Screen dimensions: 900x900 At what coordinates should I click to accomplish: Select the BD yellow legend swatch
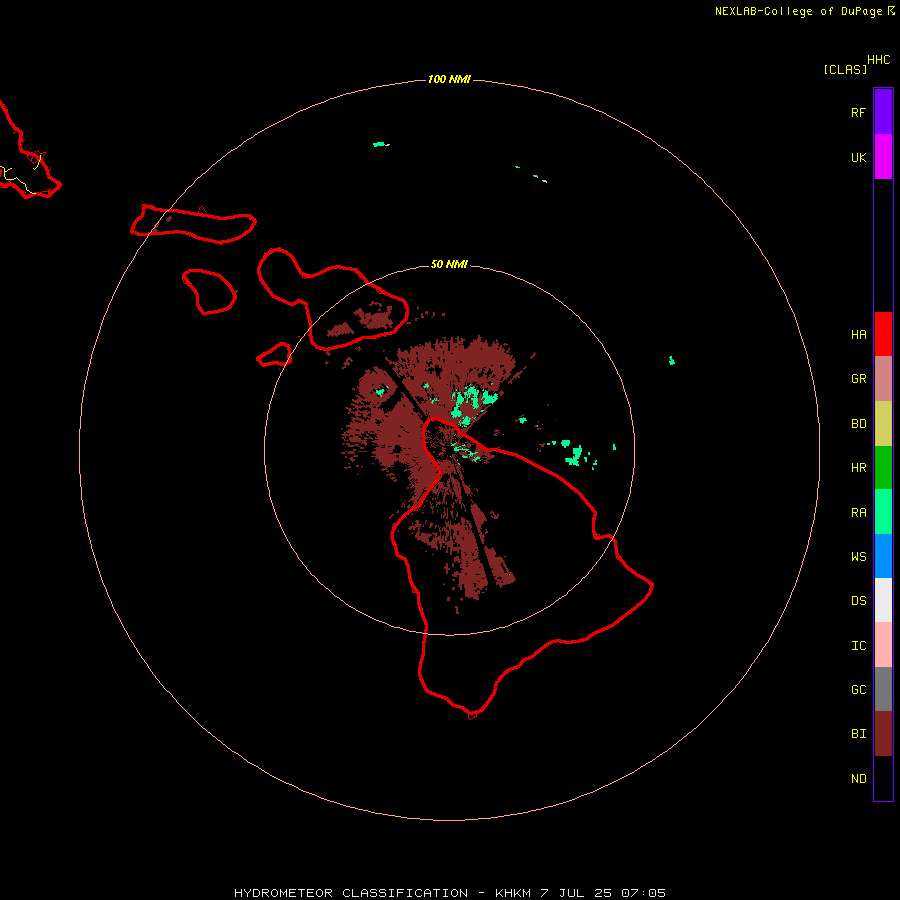[x=883, y=424]
